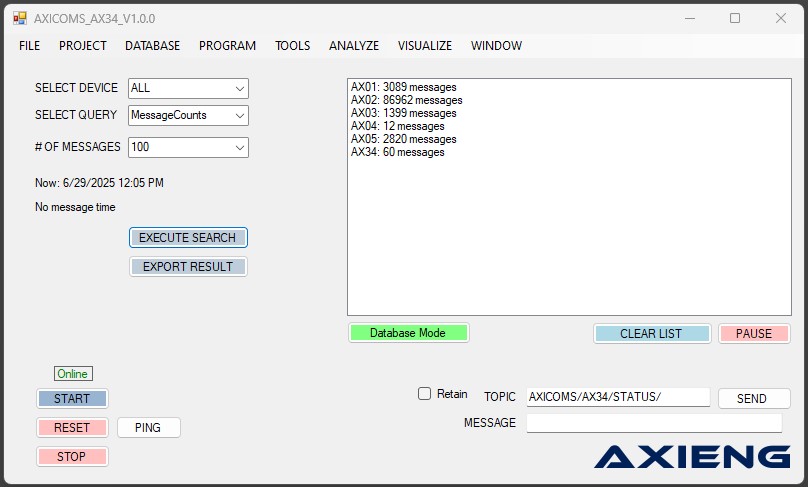Open the TOOLS menu

(292, 46)
